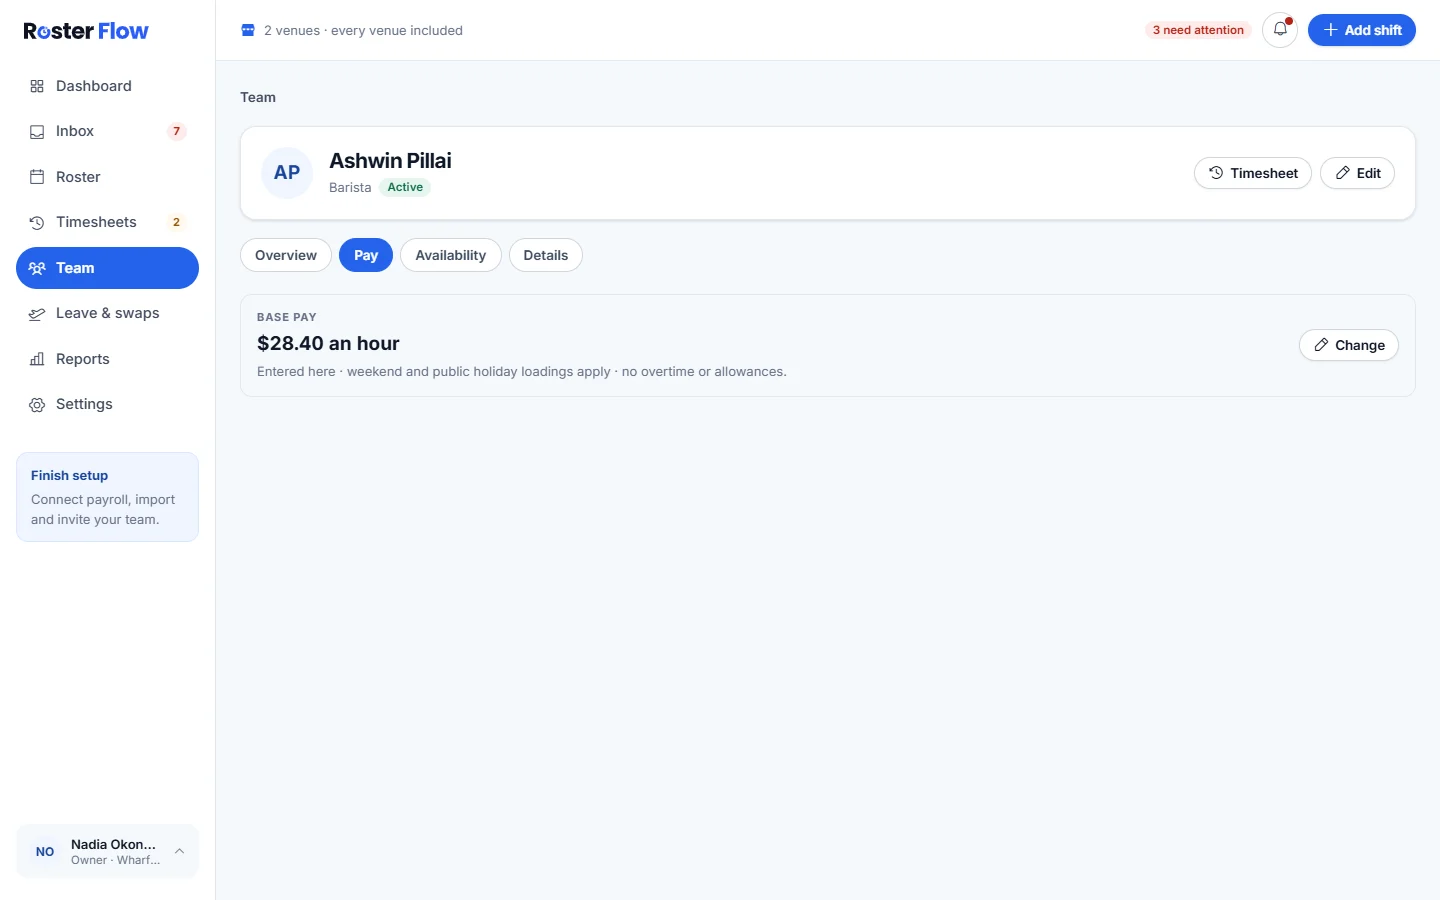The image size is (1440, 900).
Task: Click the 3 need attention badge
Action: (1198, 30)
